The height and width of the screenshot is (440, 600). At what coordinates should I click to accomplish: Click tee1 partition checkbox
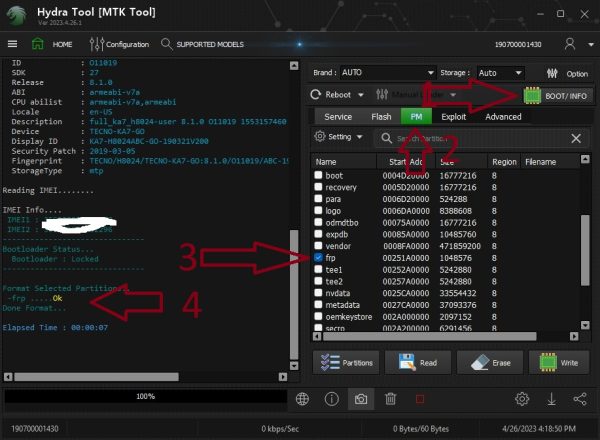point(318,269)
